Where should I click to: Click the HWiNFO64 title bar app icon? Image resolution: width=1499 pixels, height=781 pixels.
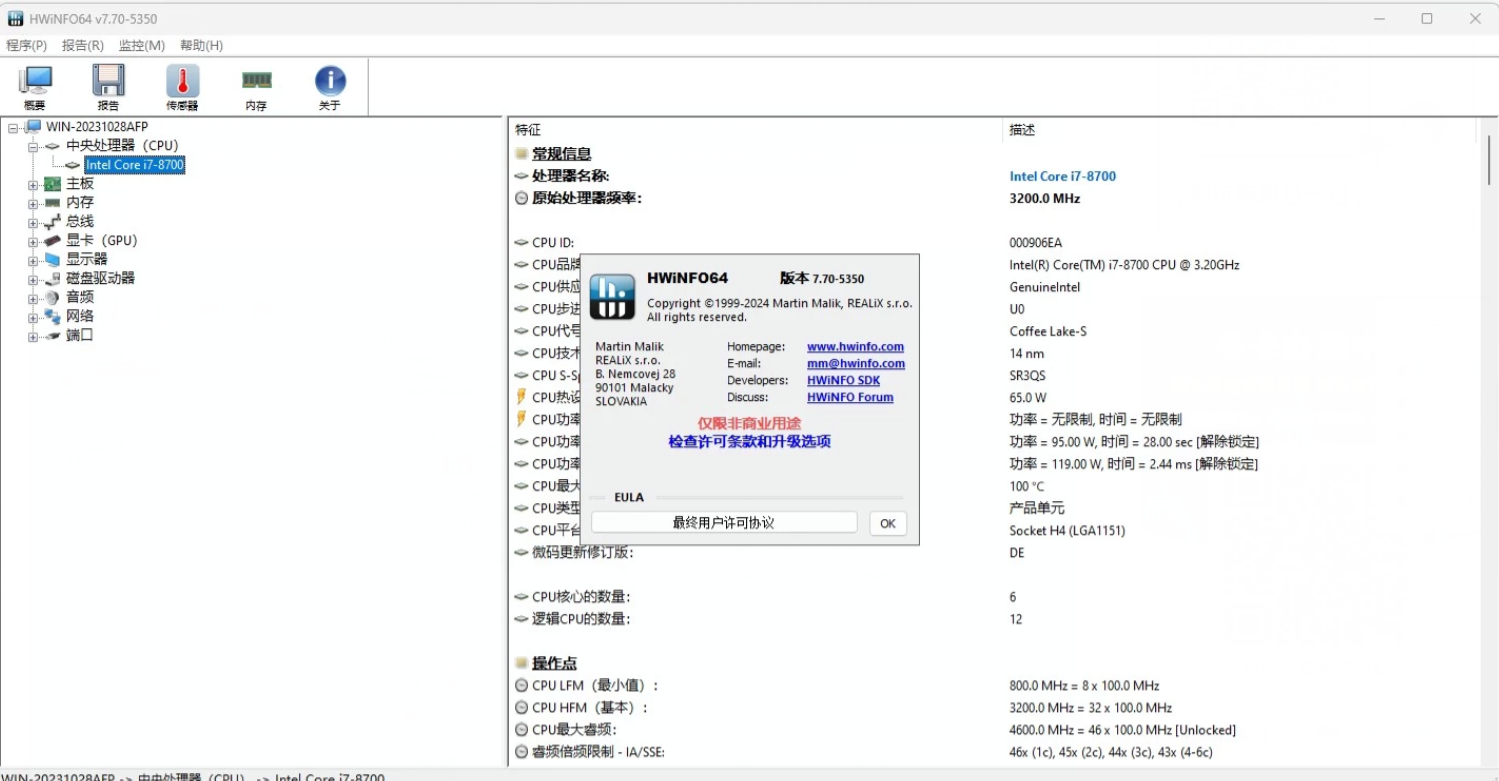[x=16, y=19]
